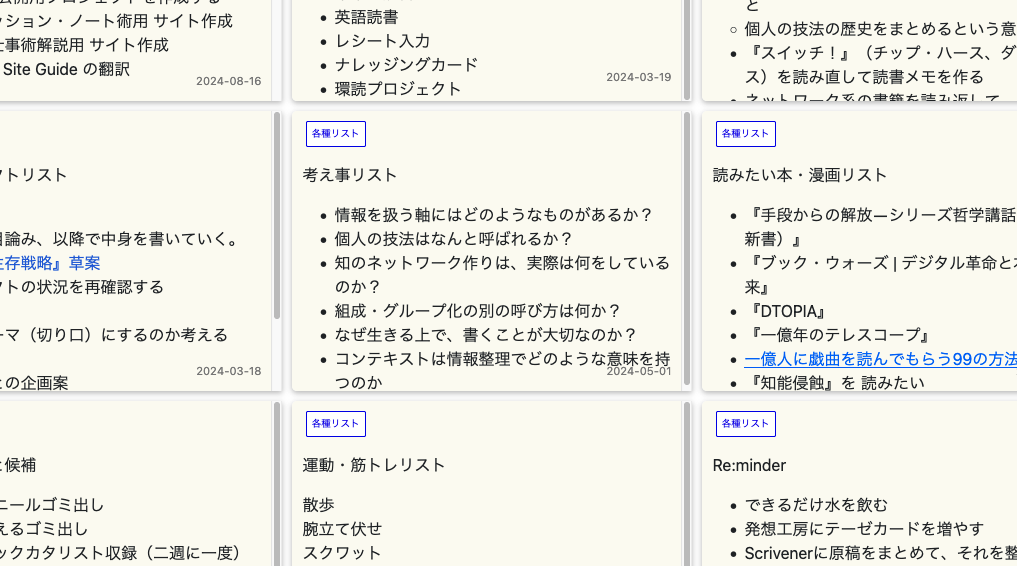Screen dimensions: 1017x566
Task: Click 個人の技法はなんと呼ばれるか？ item
Action: (x=453, y=239)
